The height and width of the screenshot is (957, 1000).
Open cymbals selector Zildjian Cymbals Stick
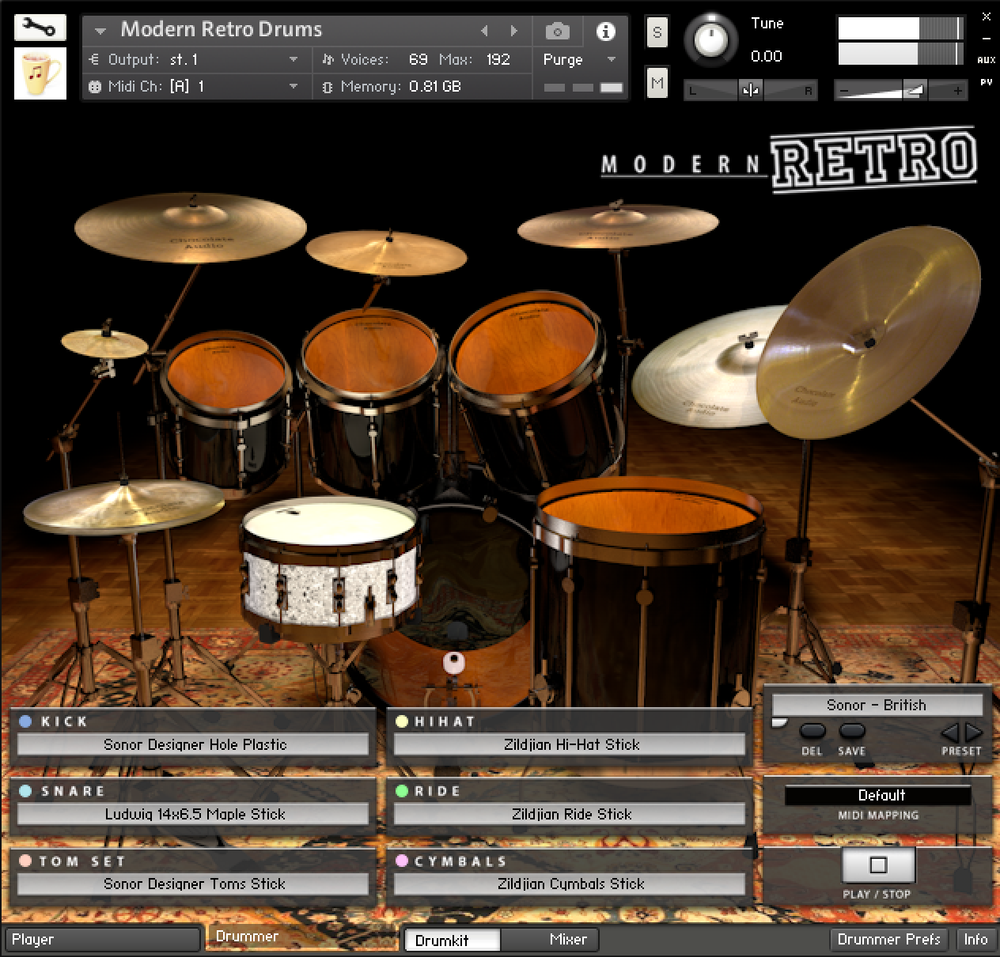(570, 884)
